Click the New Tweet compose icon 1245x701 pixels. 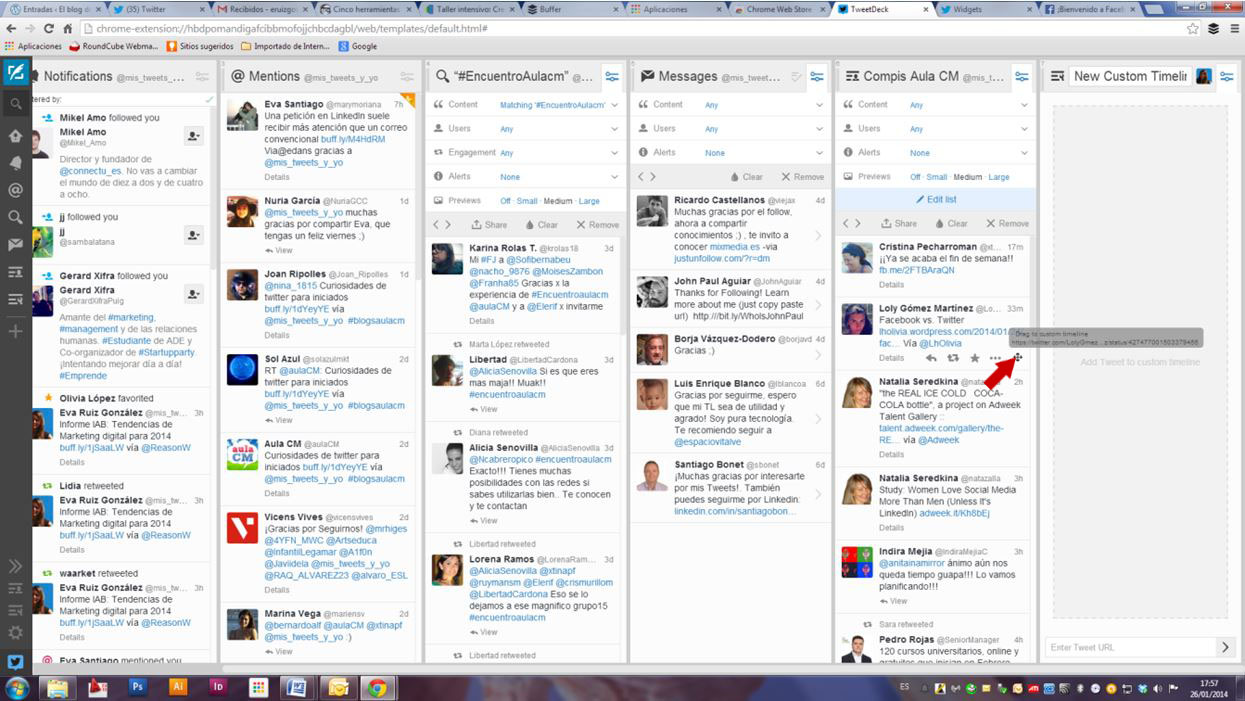pyautogui.click(x=15, y=74)
